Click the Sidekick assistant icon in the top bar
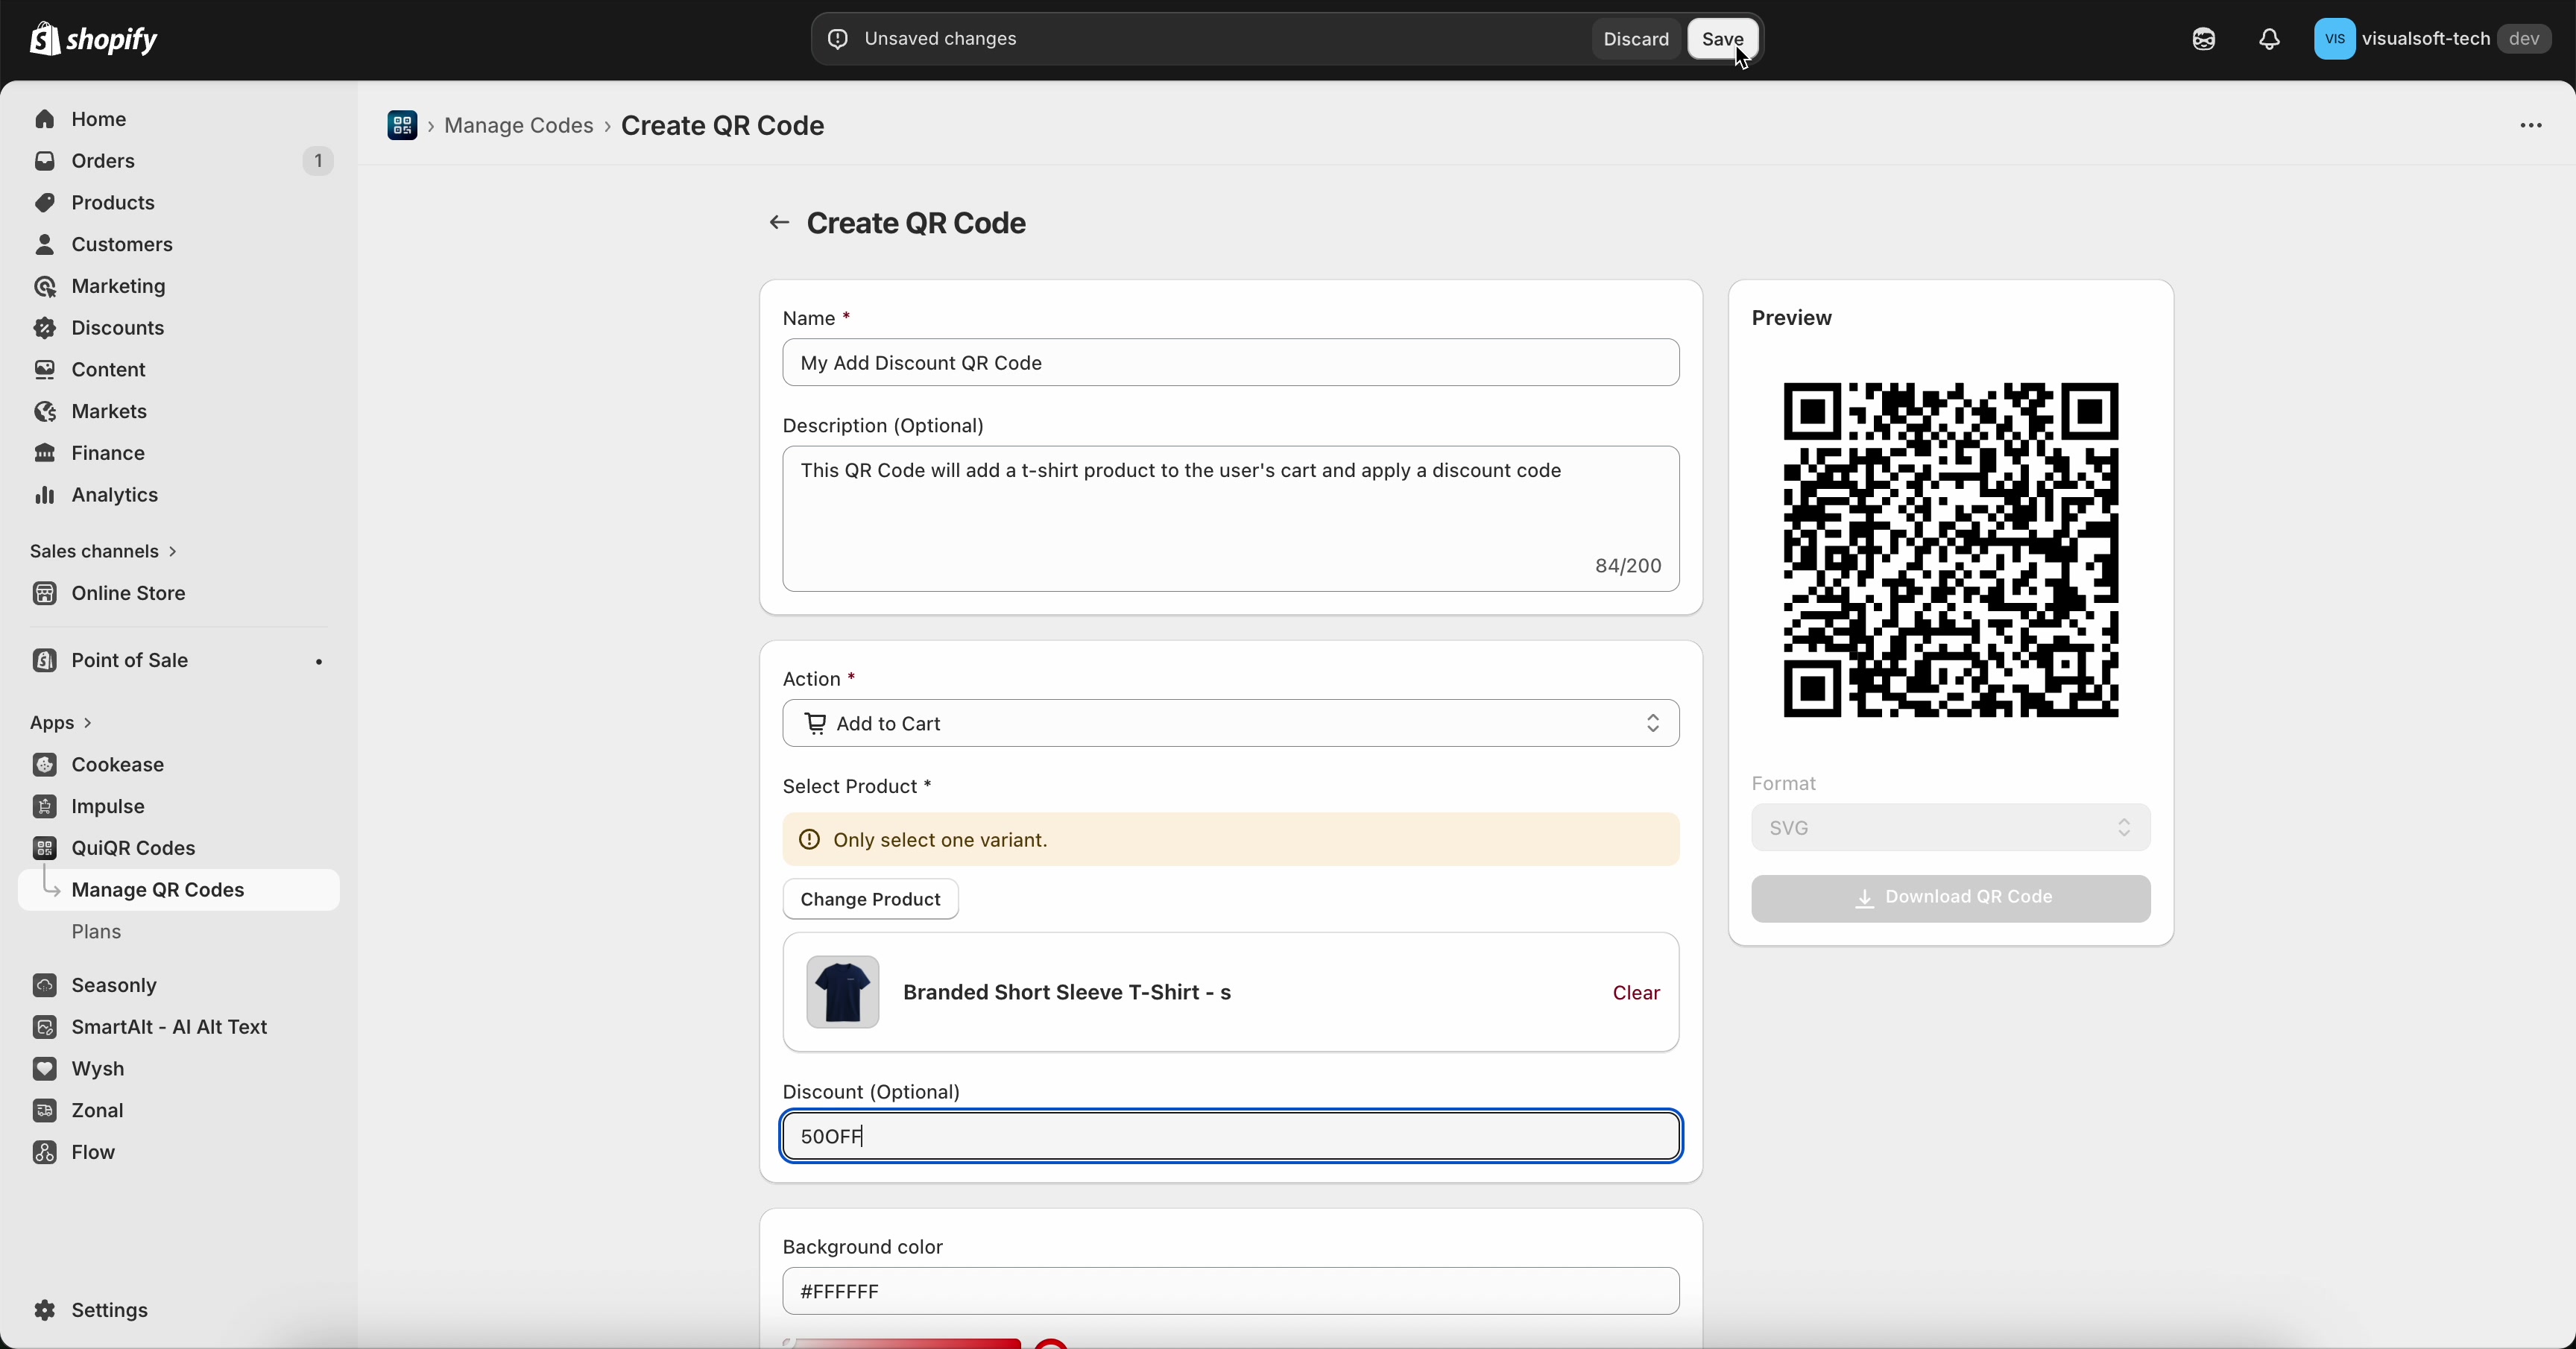Viewport: 2576px width, 1349px height. coord(2203,40)
